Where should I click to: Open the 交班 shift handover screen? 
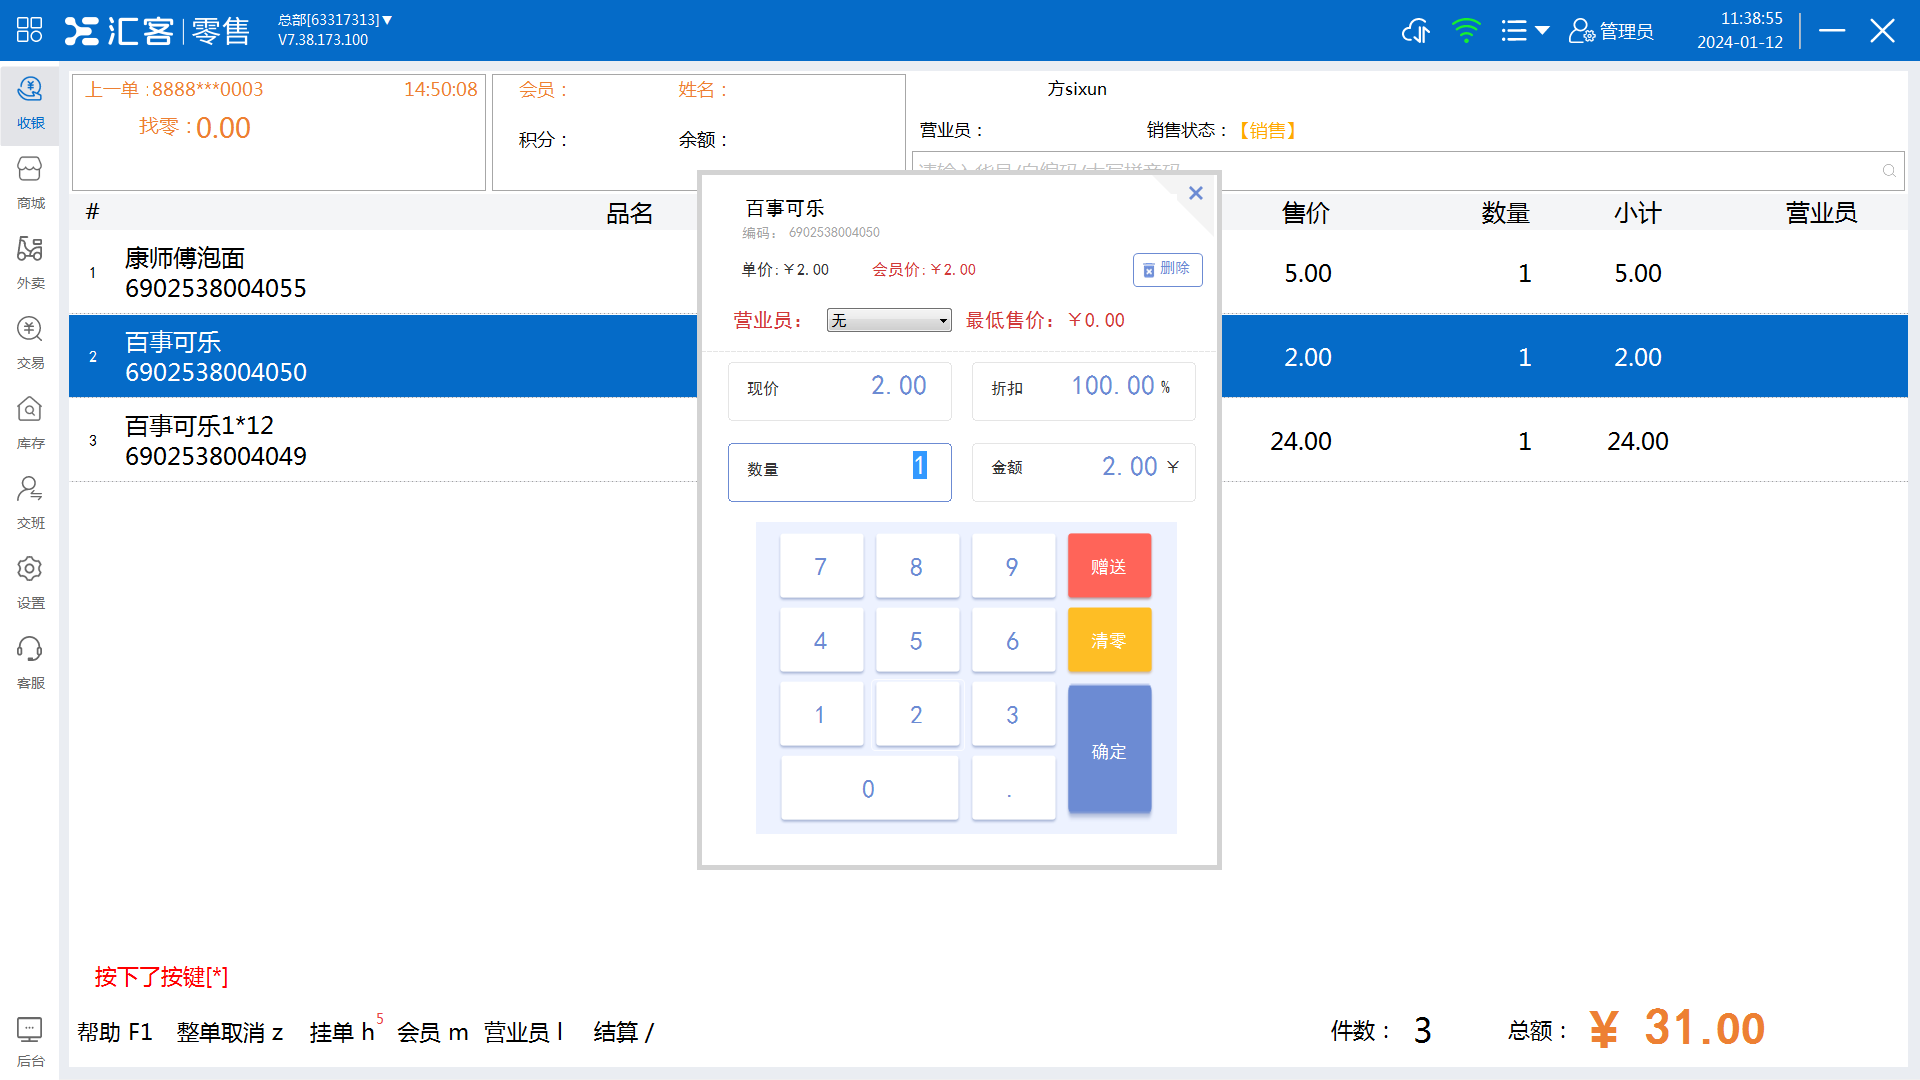pyautogui.click(x=30, y=503)
